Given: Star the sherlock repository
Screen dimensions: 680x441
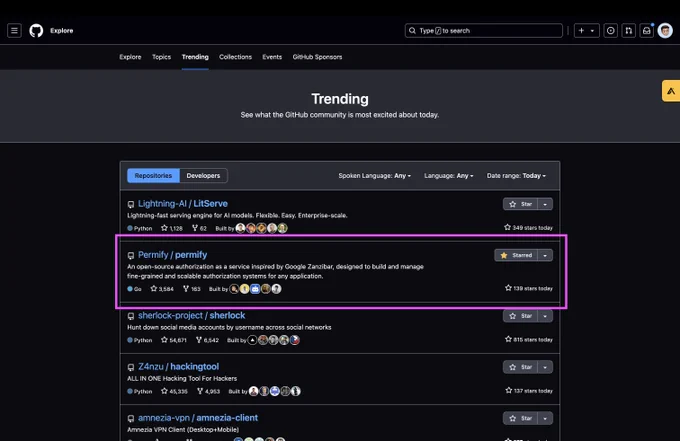Looking at the screenshot, I should (520, 316).
